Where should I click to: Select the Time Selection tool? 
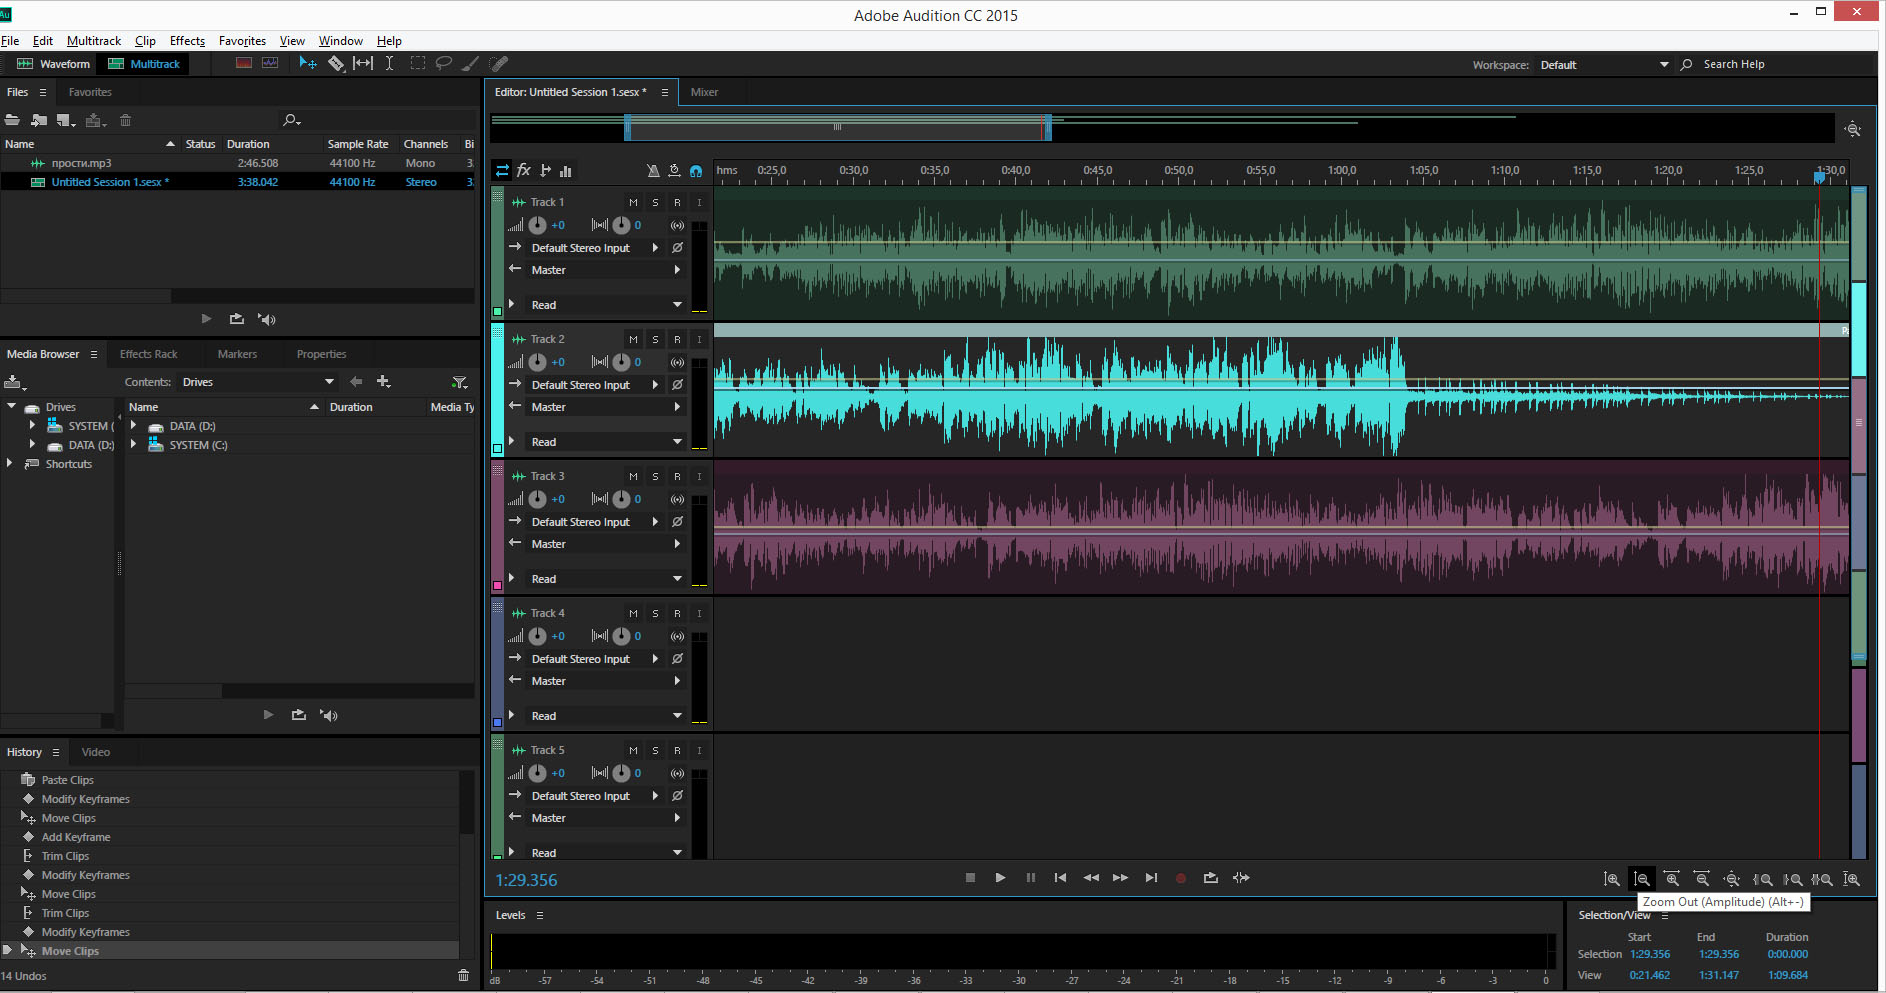389,63
